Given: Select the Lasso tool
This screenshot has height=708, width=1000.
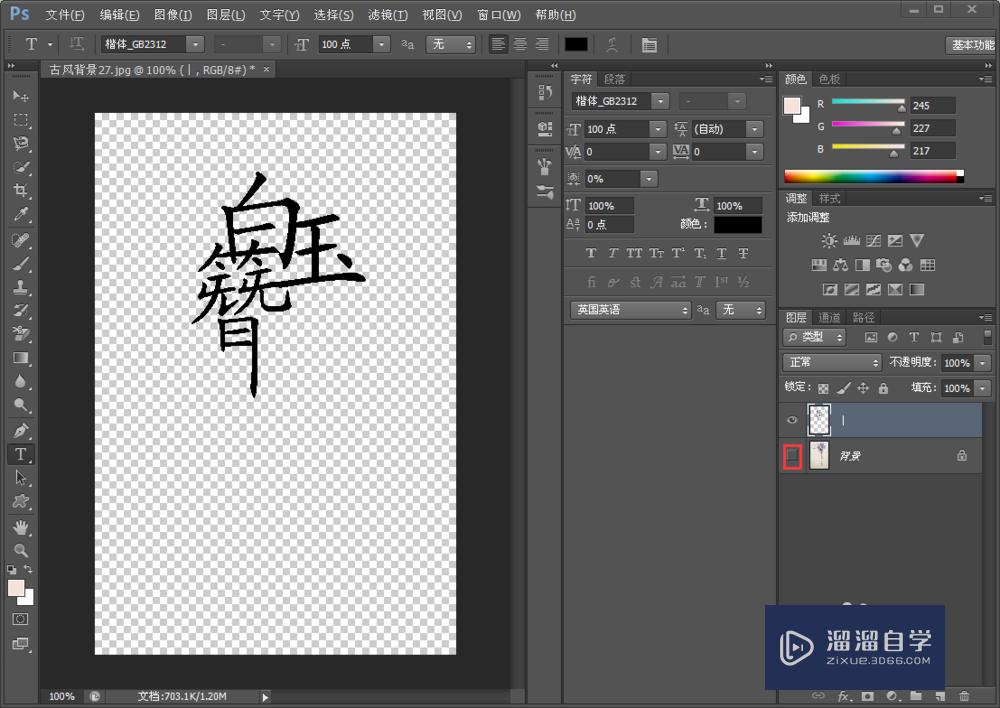Looking at the screenshot, I should [x=20, y=144].
